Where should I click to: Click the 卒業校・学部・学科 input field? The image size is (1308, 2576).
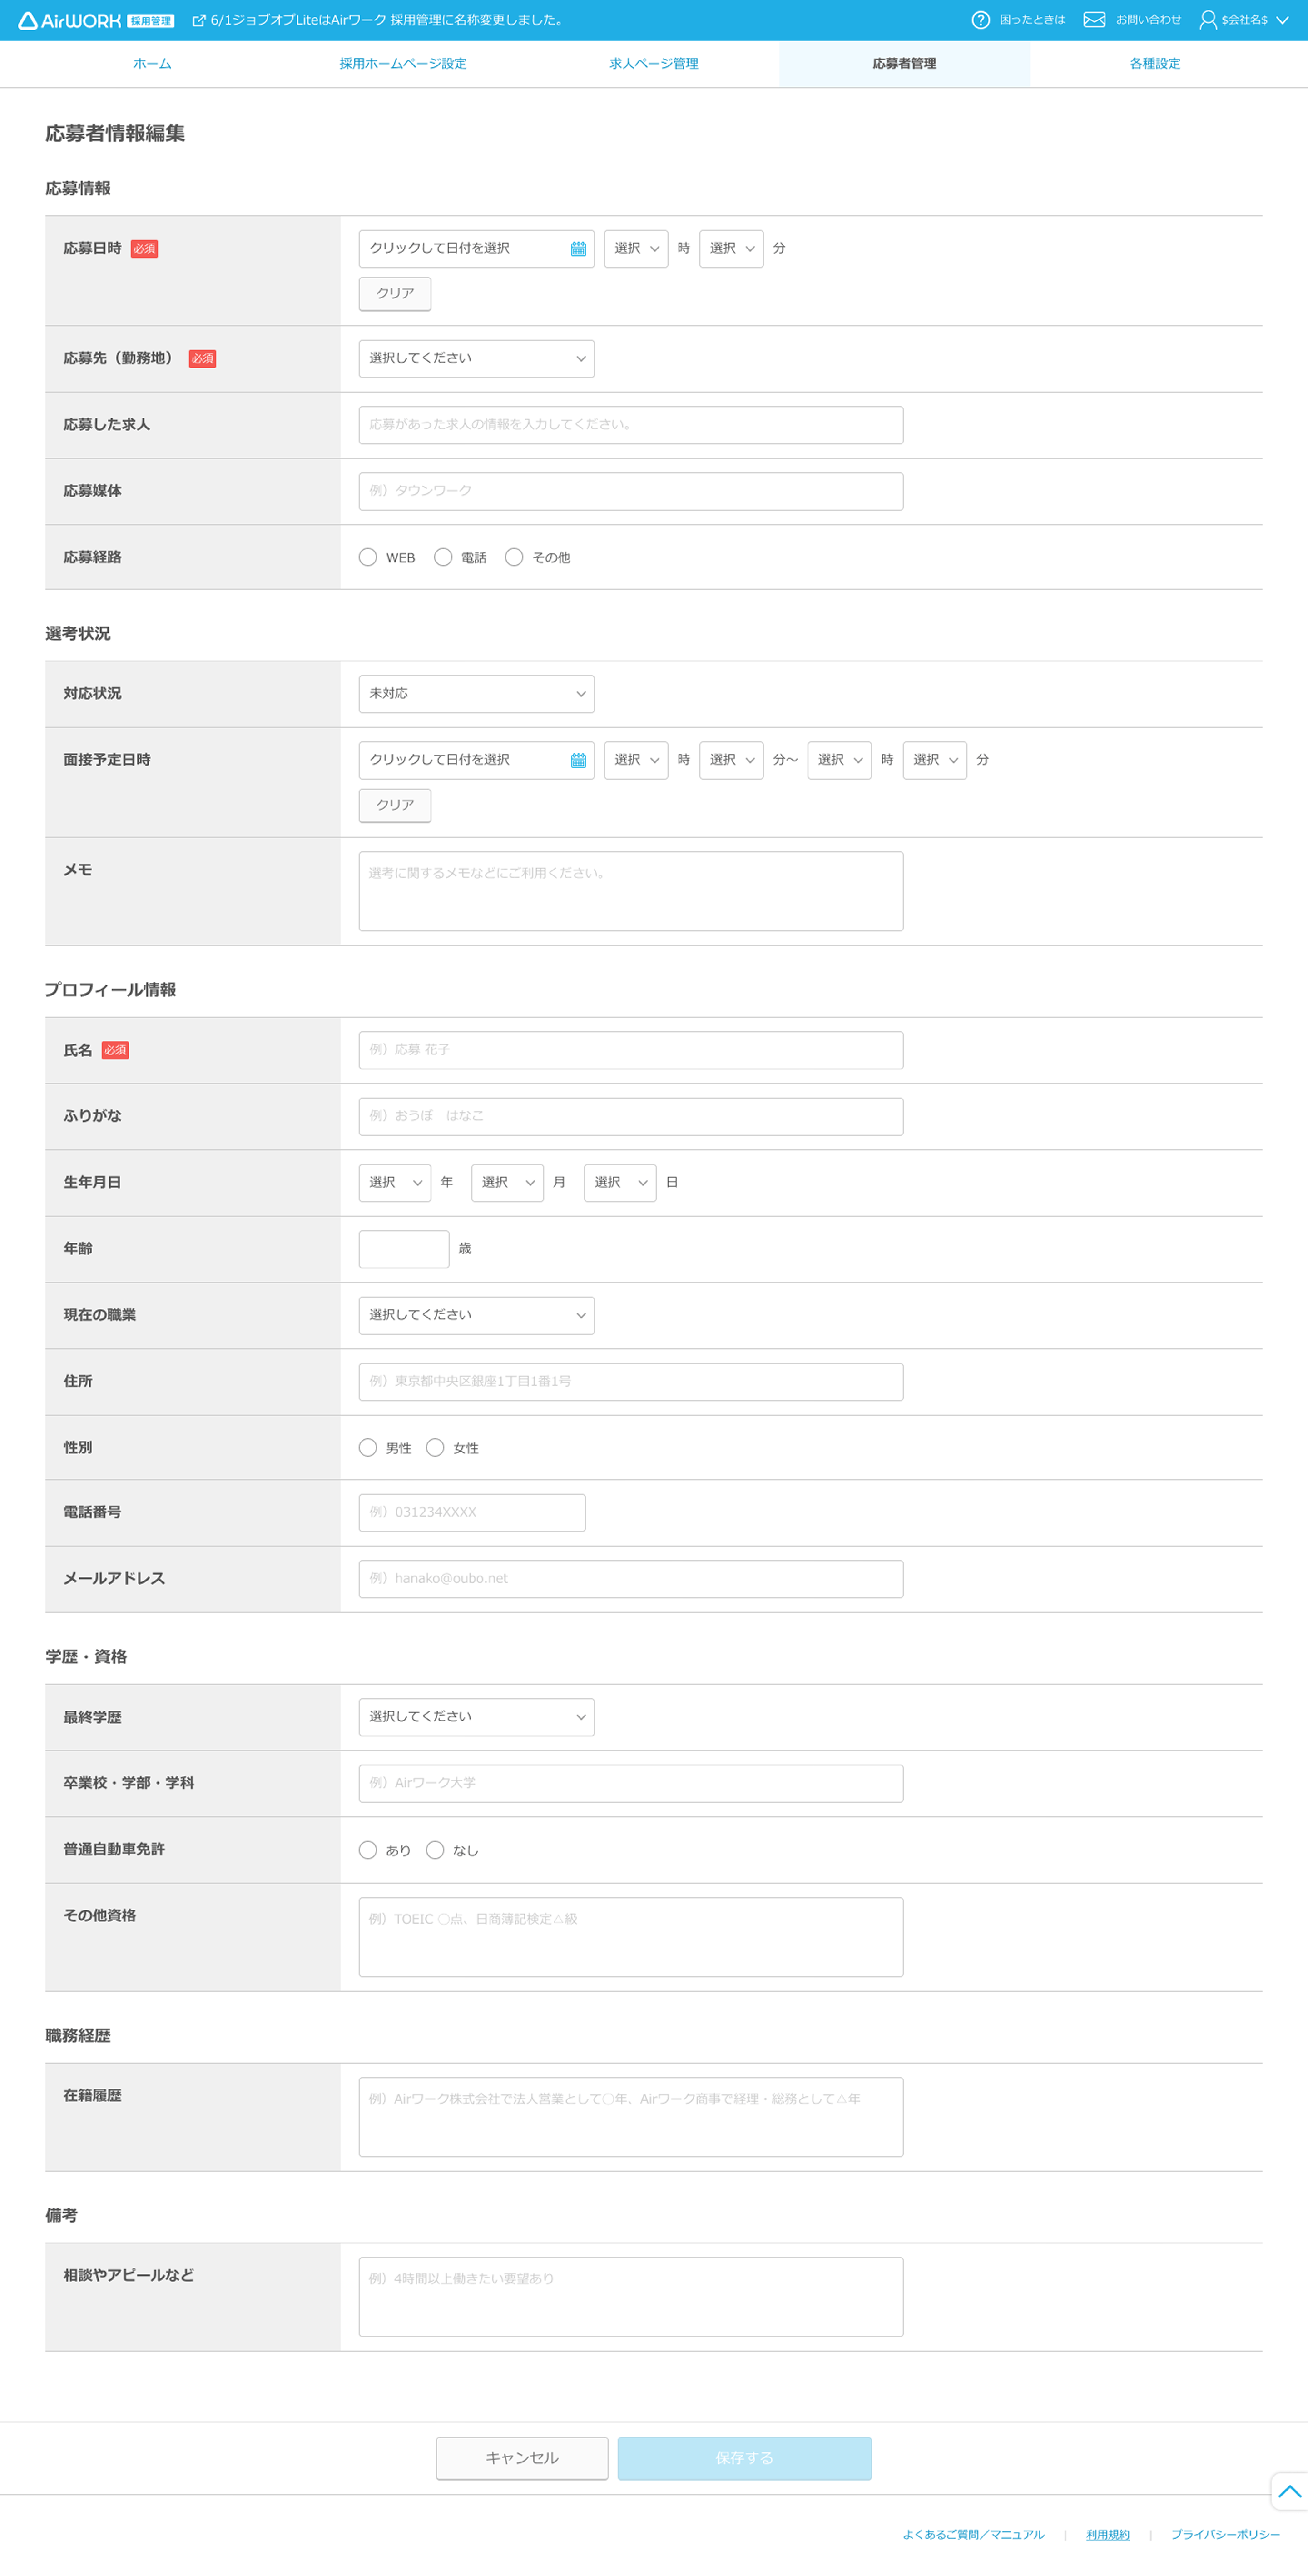pos(631,1783)
